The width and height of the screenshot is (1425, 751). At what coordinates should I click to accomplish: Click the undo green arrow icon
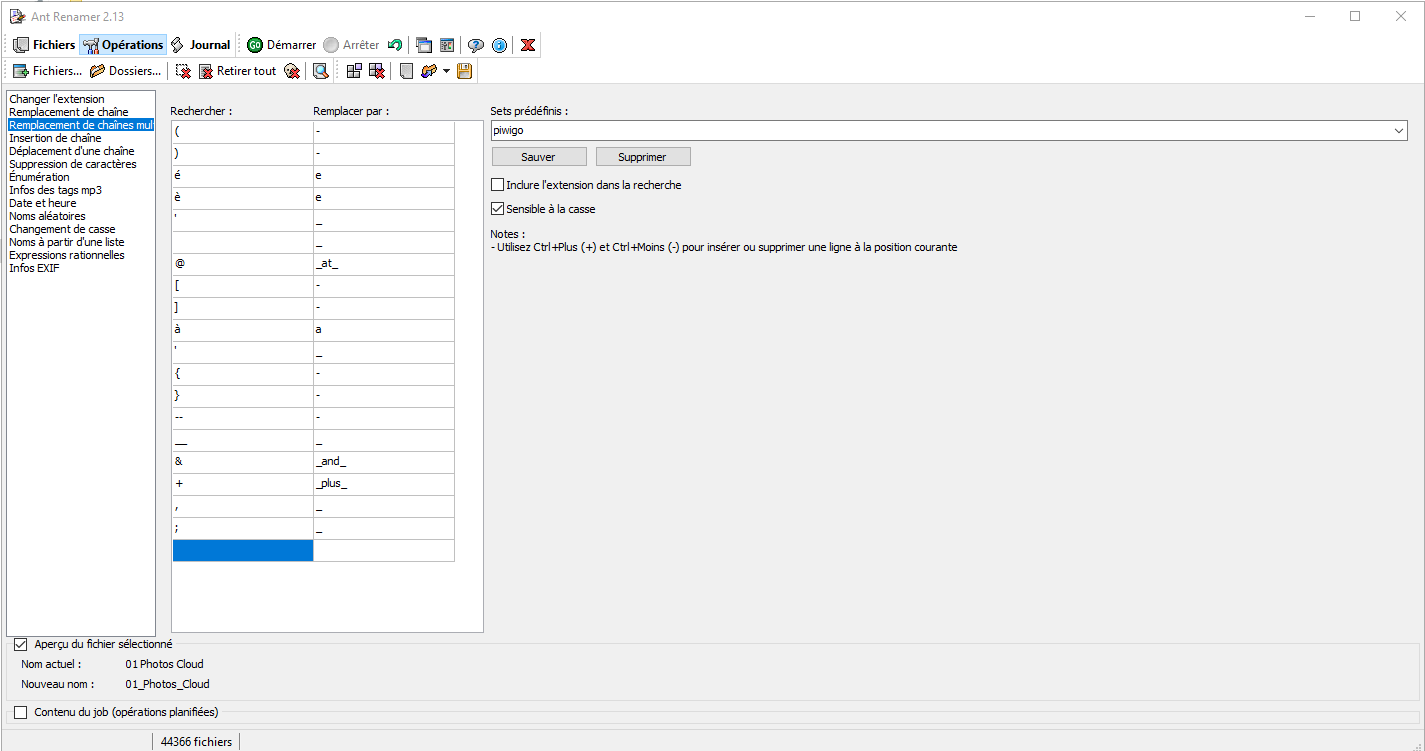(x=395, y=45)
